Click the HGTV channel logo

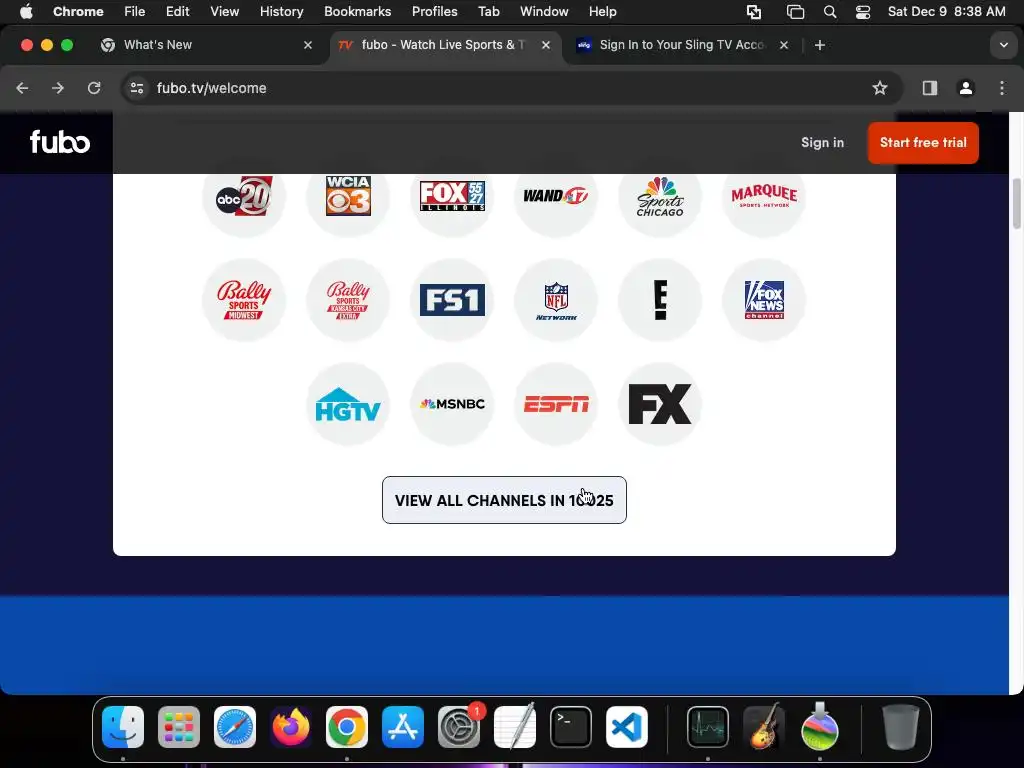pos(348,404)
